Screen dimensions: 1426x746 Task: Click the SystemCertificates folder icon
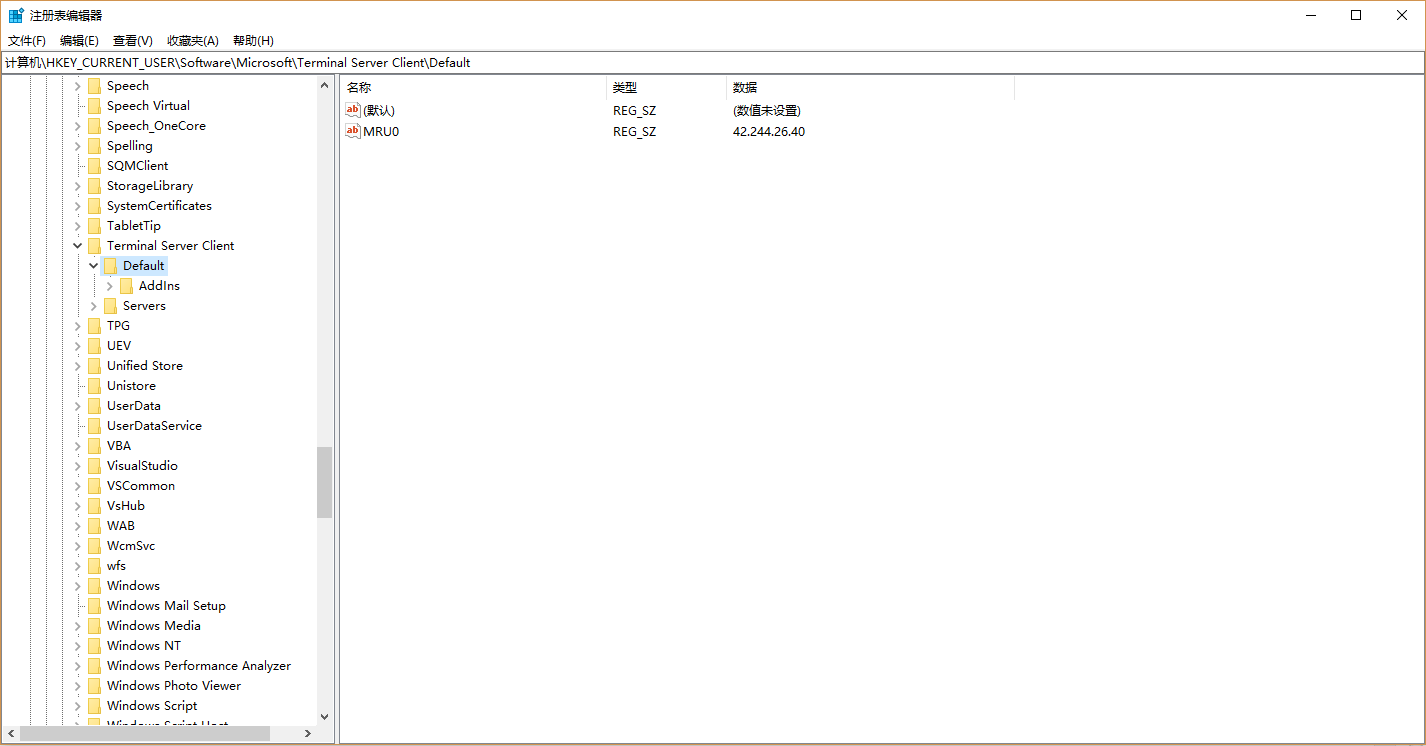94,206
